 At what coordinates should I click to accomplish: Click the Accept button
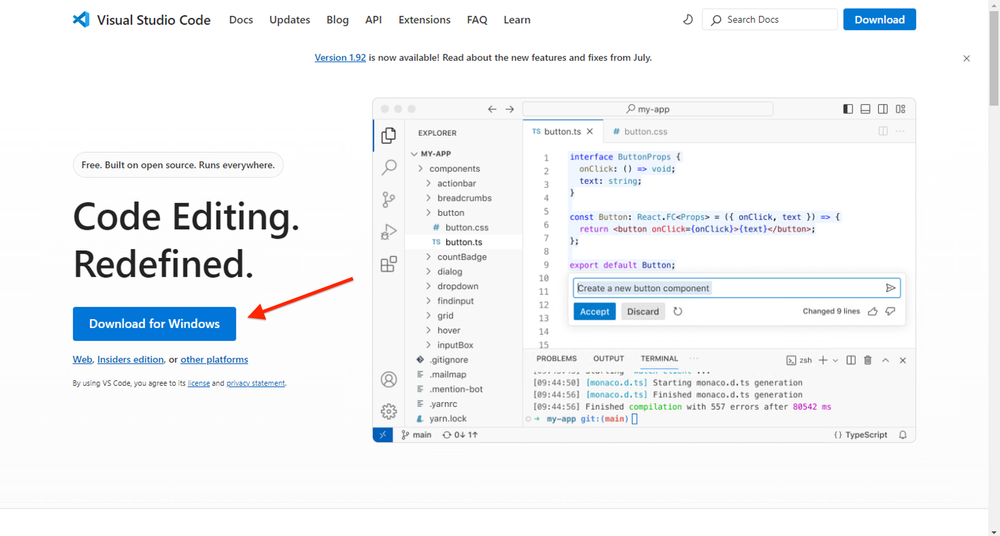[594, 311]
